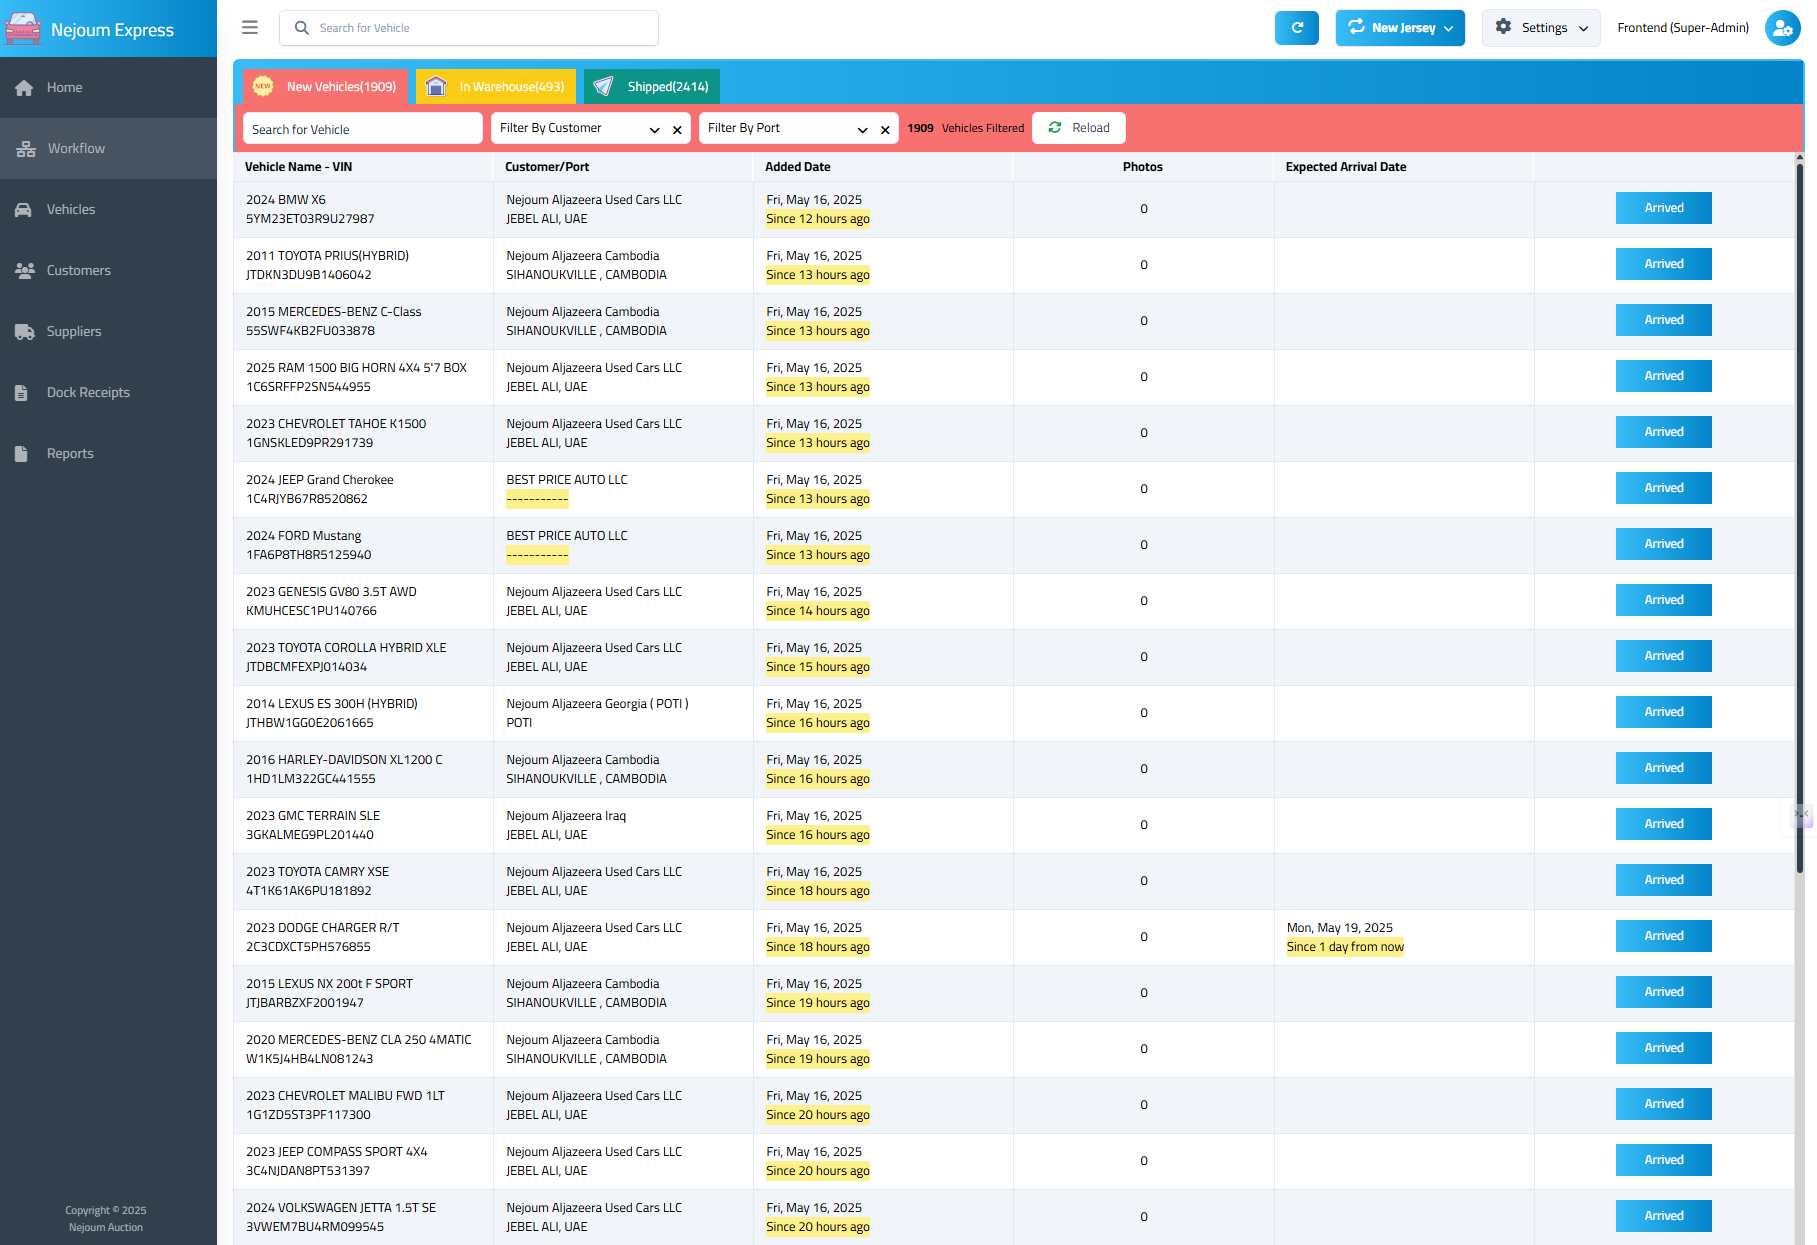
Task: Mark 2024 Ford Mustang as Arrived
Action: [1663, 544]
